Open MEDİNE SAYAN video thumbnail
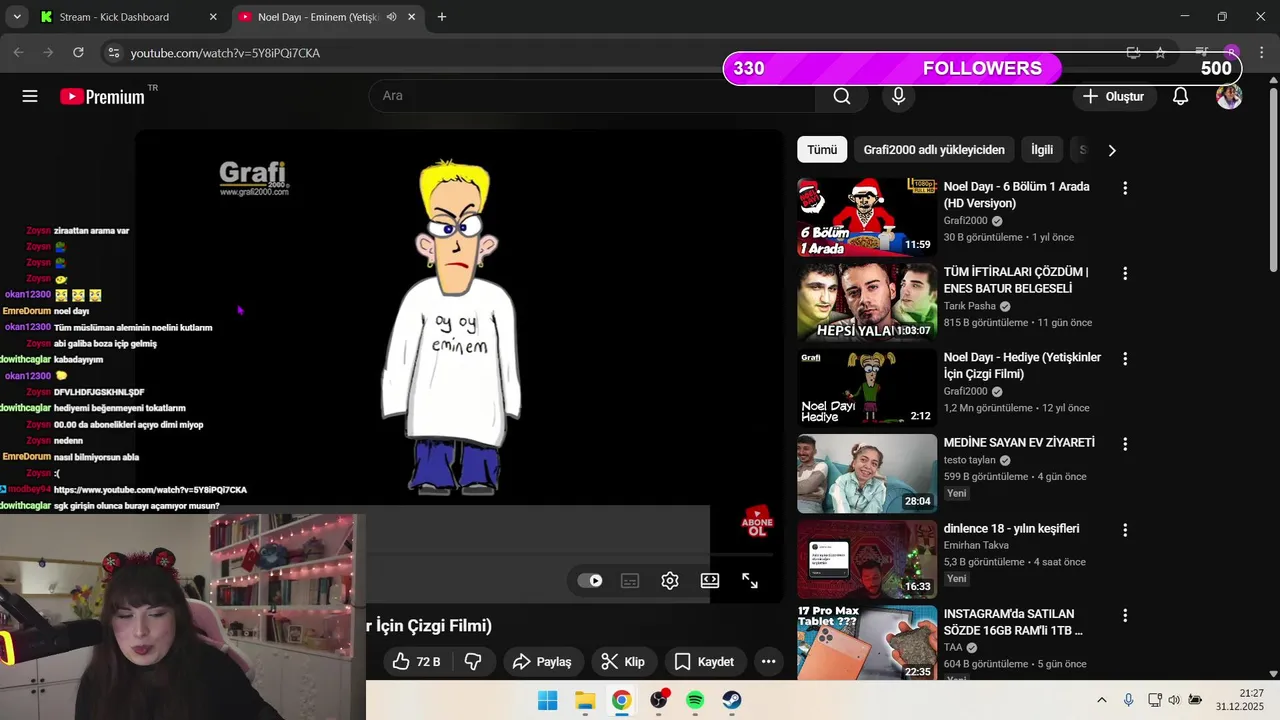The image size is (1280, 720). coord(867,473)
